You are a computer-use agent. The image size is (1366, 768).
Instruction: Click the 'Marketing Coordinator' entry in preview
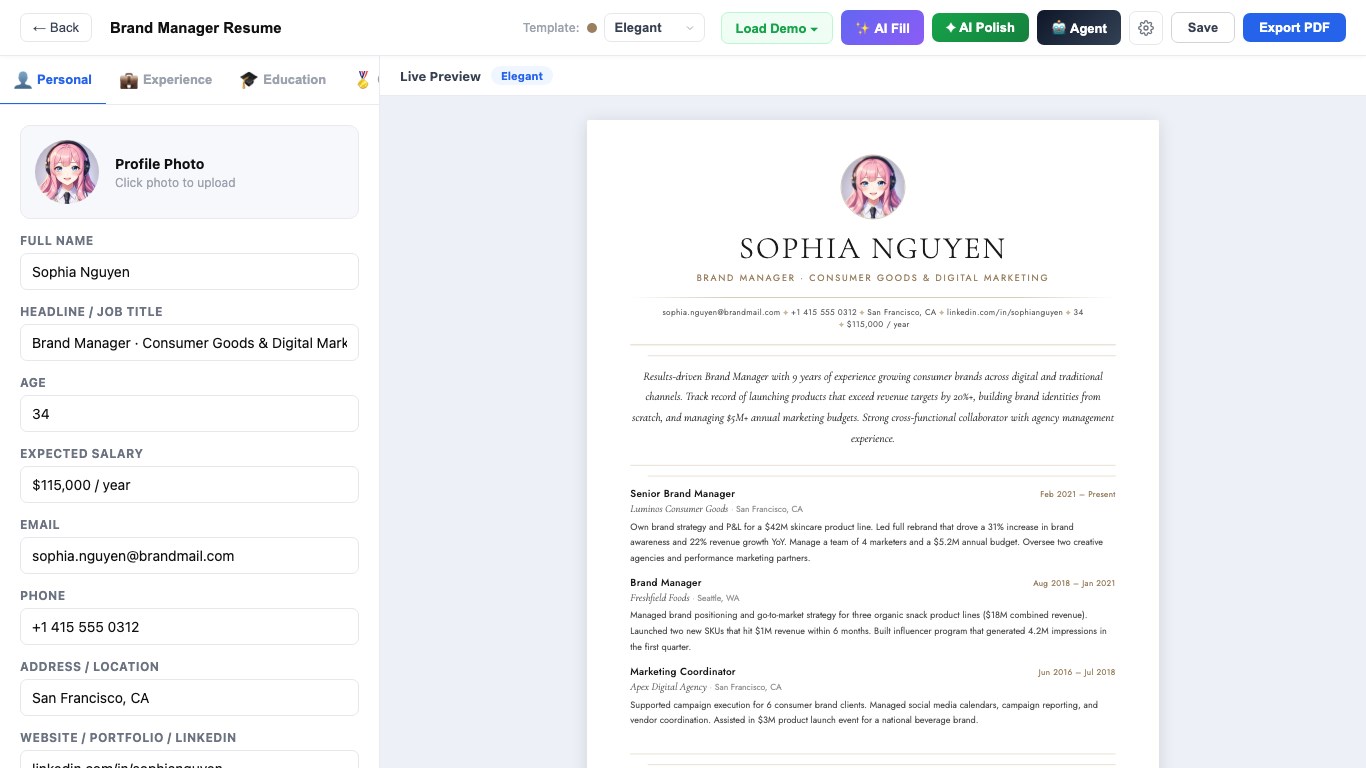click(682, 672)
